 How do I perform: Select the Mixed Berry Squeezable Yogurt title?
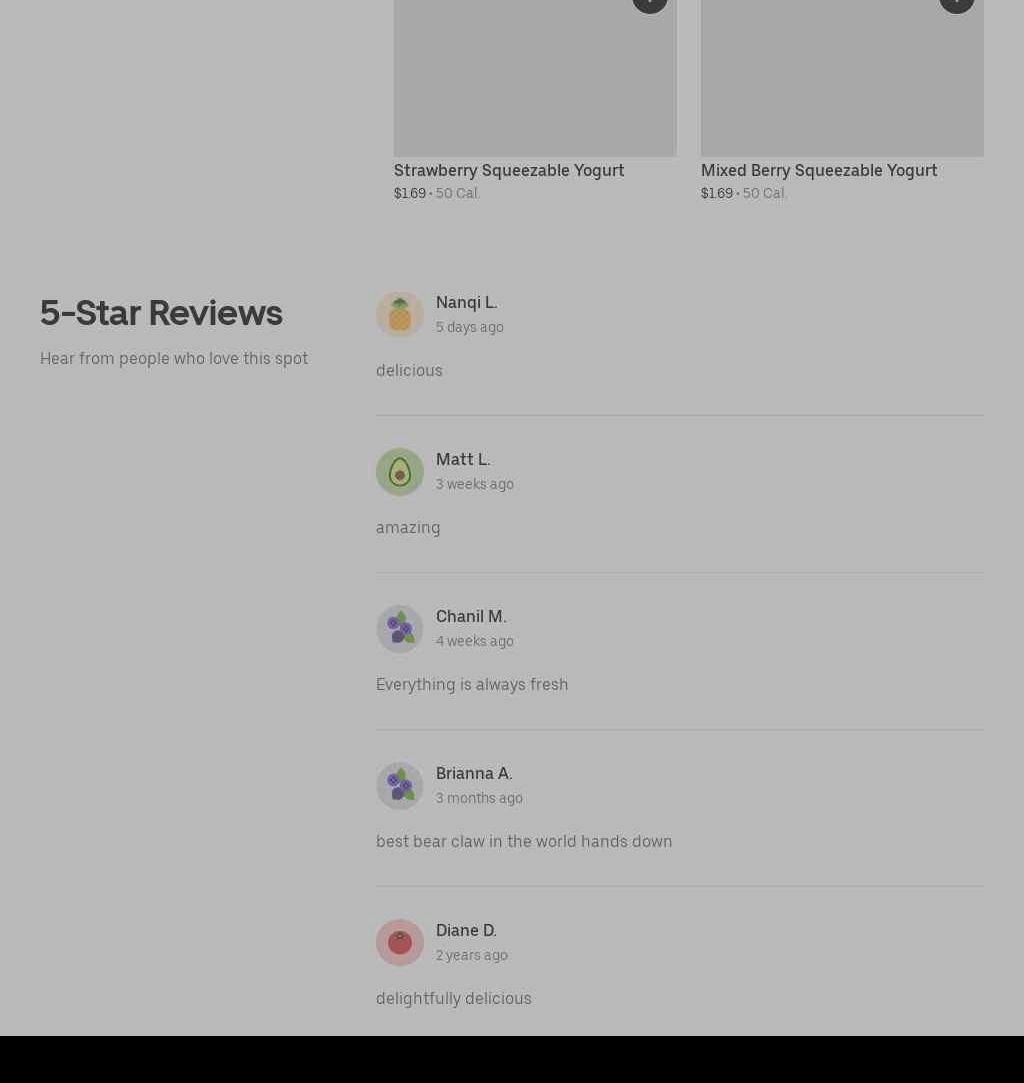click(819, 171)
